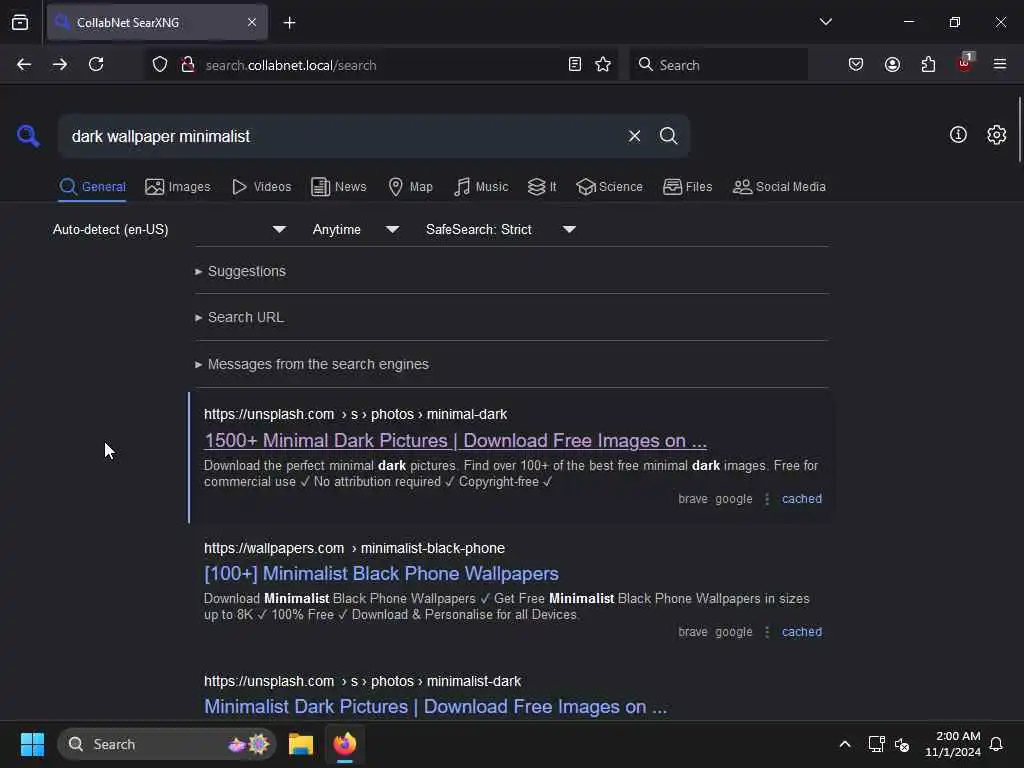Screen dimensions: 1024x768
Task: Reload the current page
Action: click(x=96, y=64)
